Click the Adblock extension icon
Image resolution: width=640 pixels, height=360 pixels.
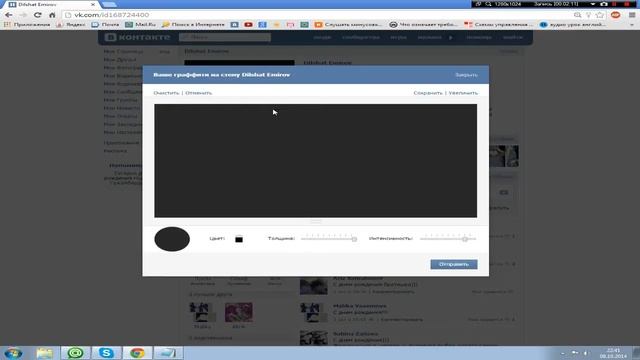615,15
